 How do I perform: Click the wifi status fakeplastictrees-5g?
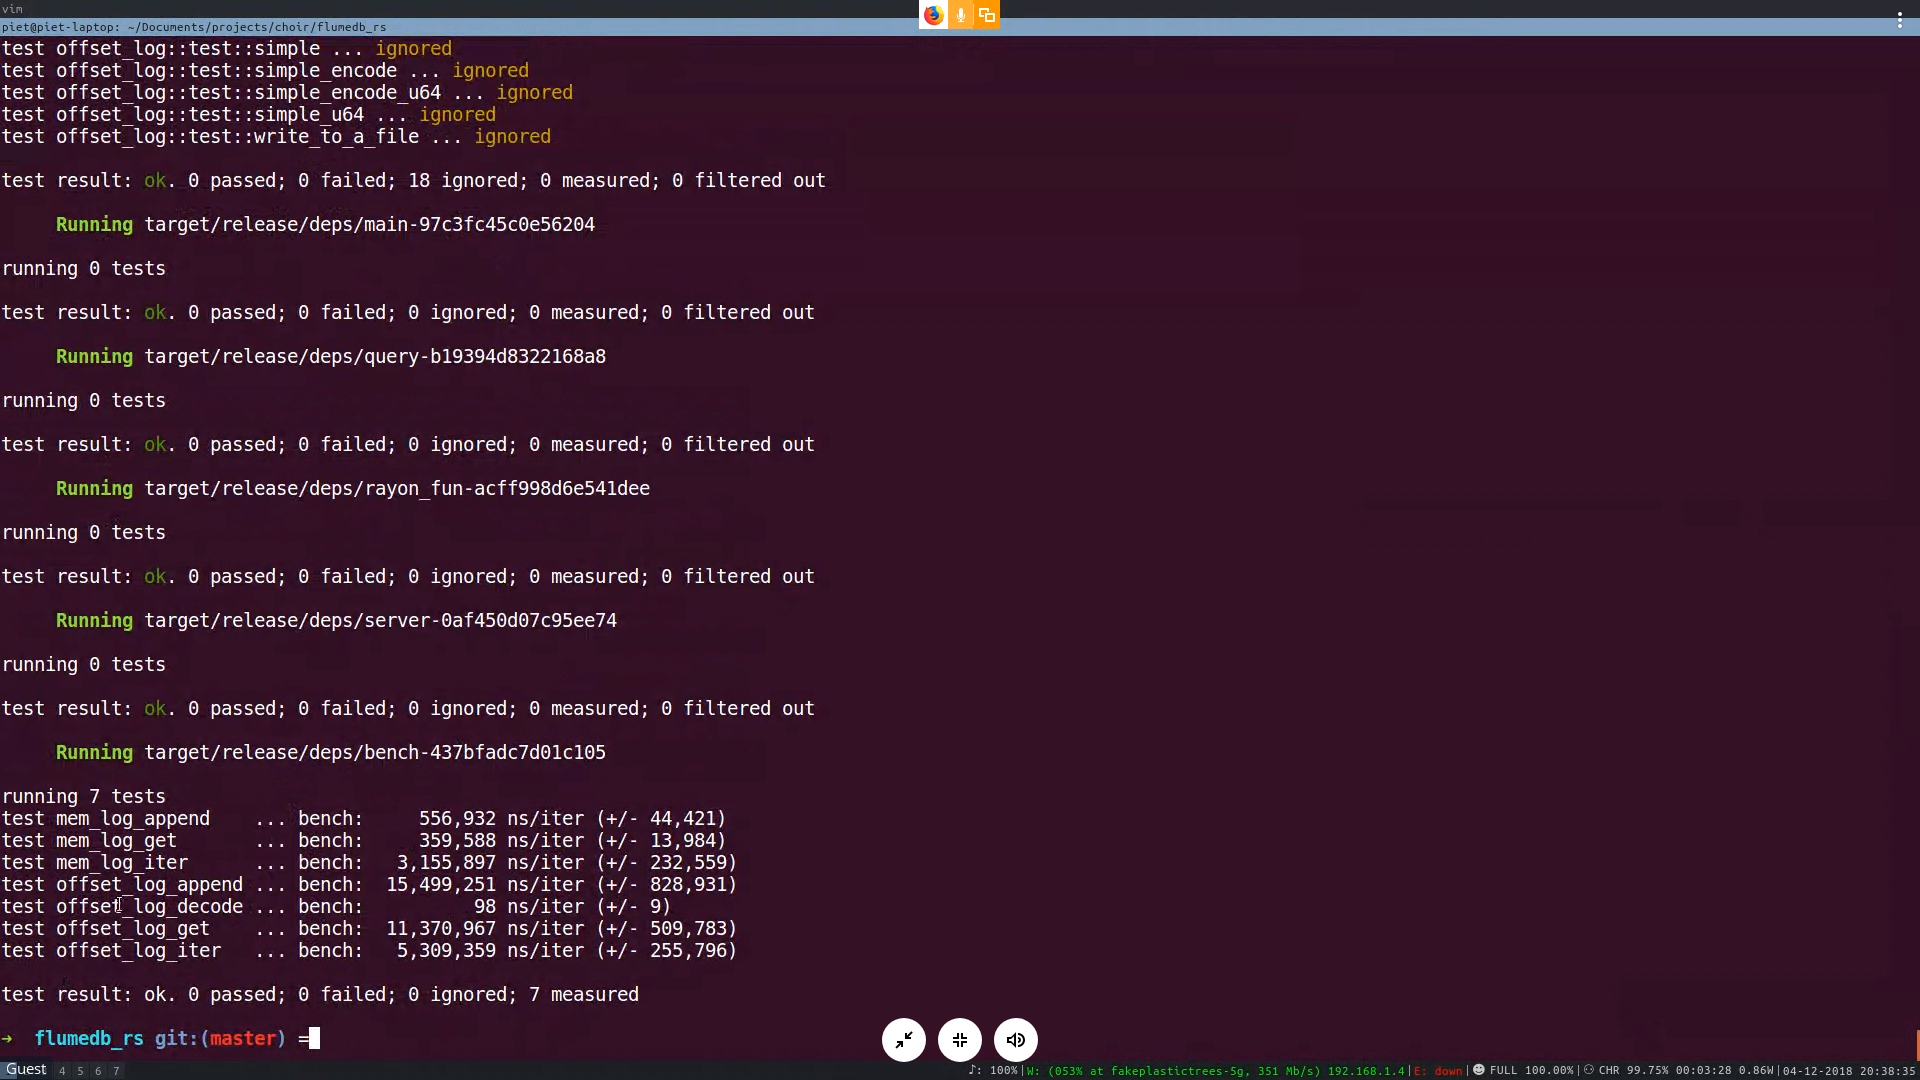tap(1215, 1071)
